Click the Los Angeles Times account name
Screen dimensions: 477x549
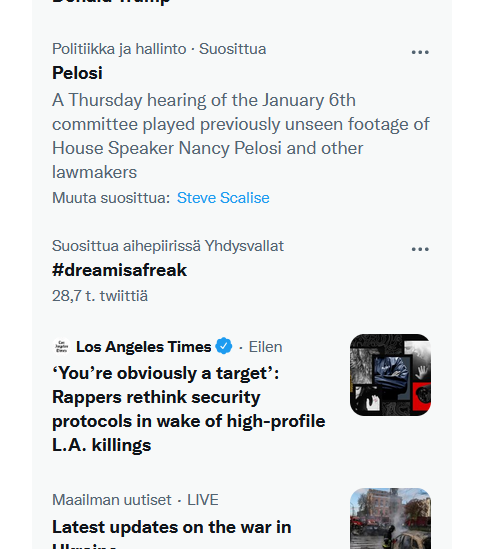point(144,347)
